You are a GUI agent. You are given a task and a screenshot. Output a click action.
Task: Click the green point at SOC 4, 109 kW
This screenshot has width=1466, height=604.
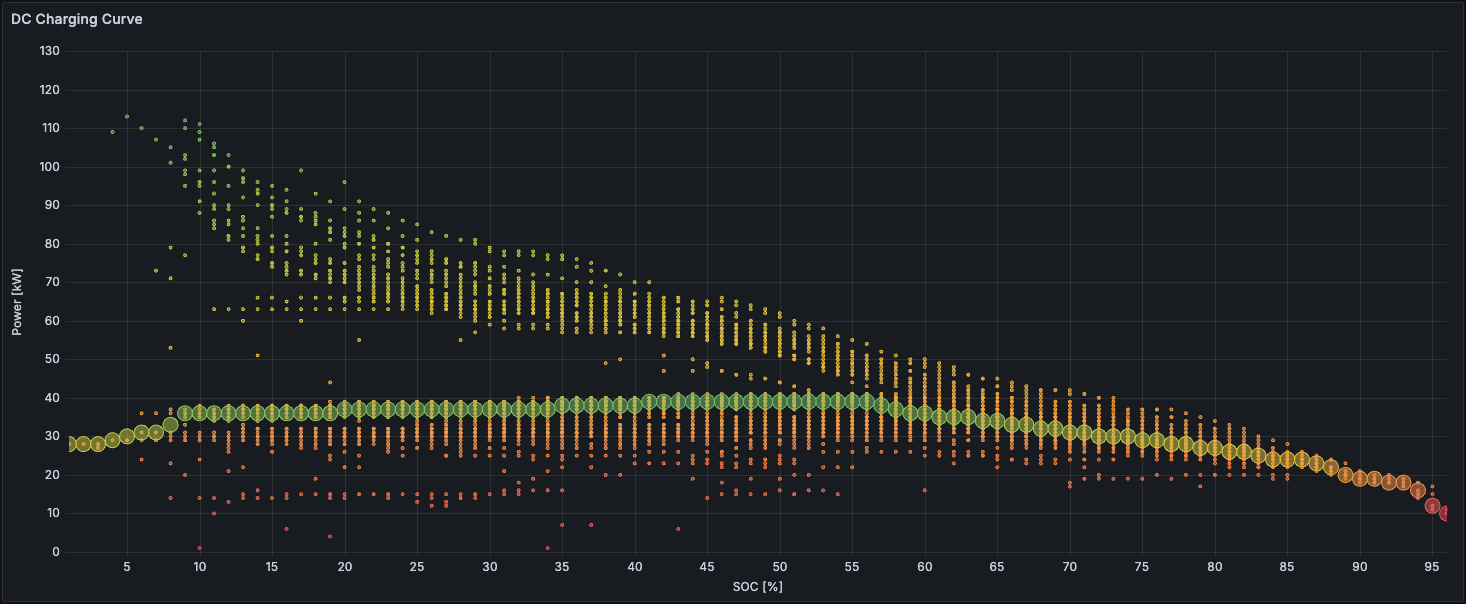(112, 132)
